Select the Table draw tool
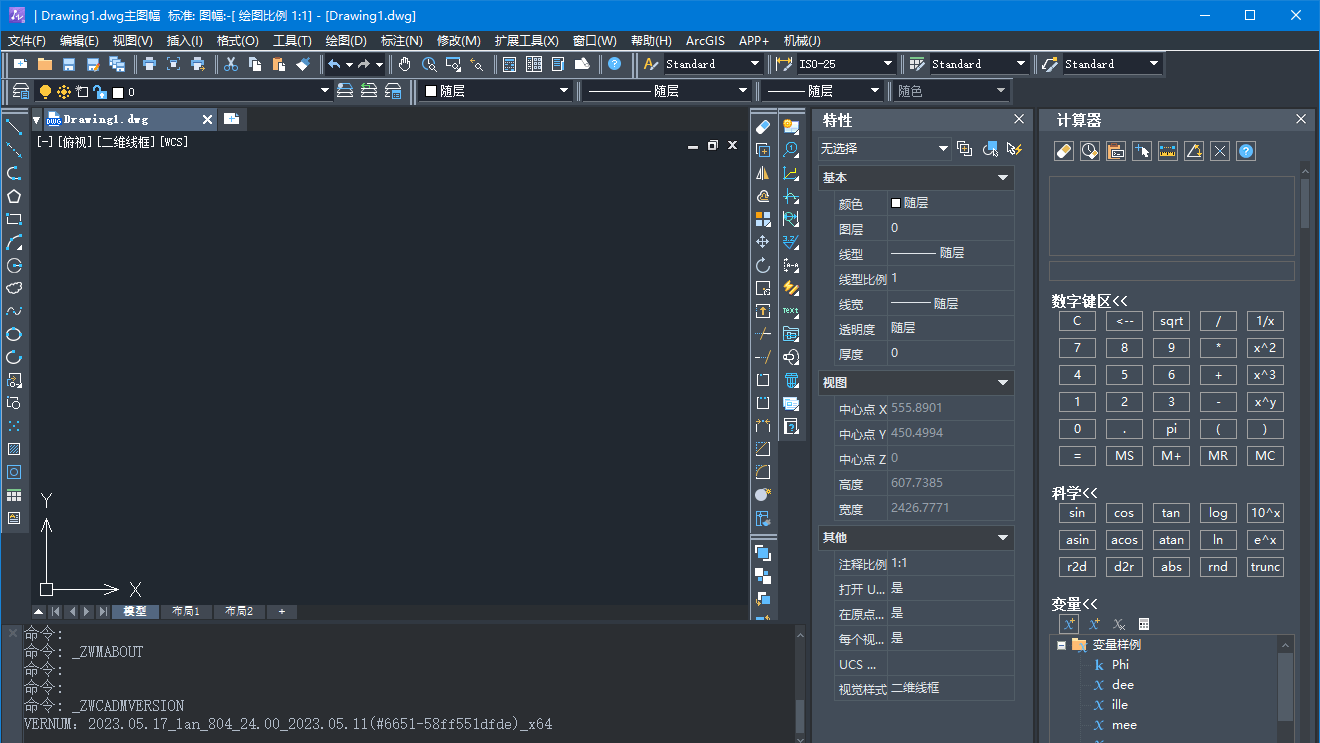This screenshot has height=743, width=1320. [x=14, y=495]
